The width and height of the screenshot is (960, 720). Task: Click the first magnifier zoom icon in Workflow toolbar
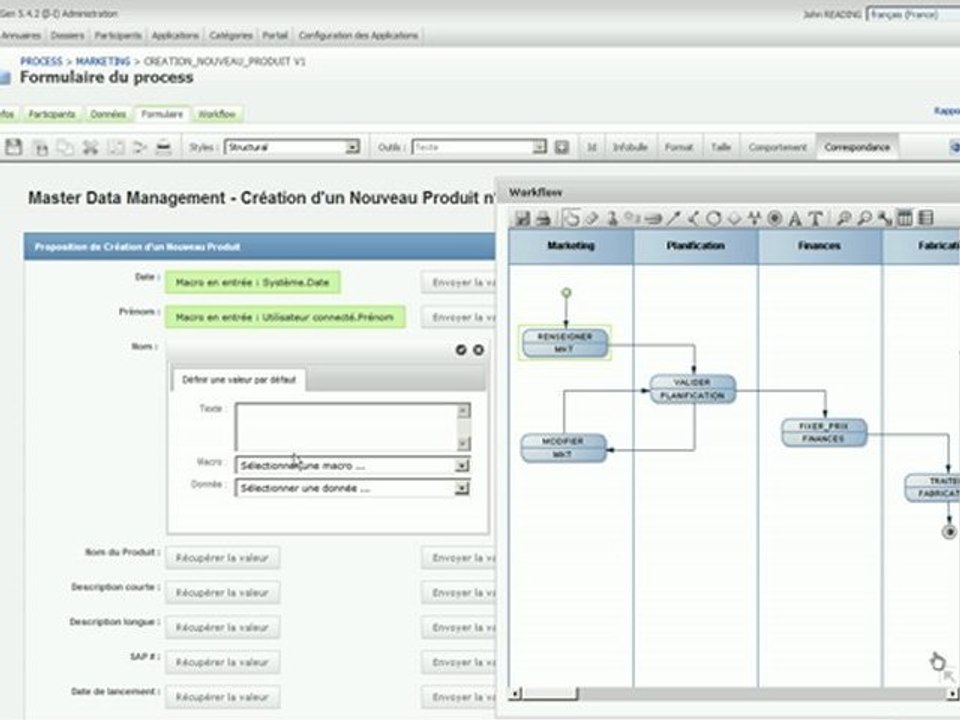click(844, 218)
